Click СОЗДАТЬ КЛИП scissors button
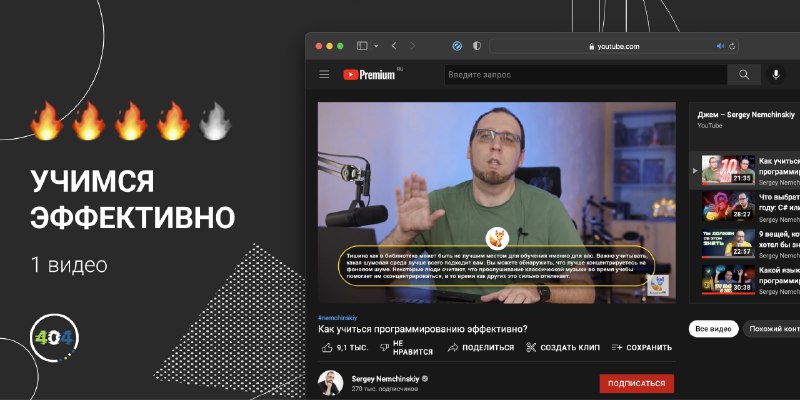This screenshot has width=800, height=400. point(563,347)
